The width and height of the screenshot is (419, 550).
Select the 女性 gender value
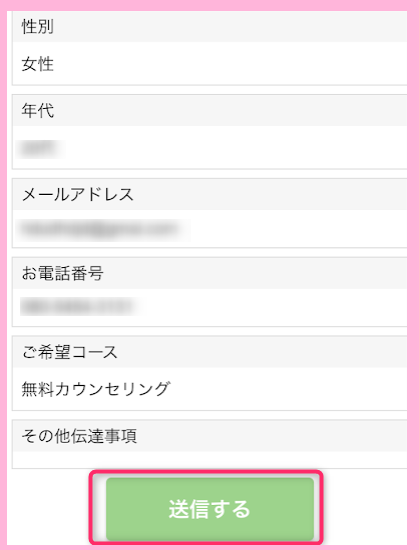(38, 64)
